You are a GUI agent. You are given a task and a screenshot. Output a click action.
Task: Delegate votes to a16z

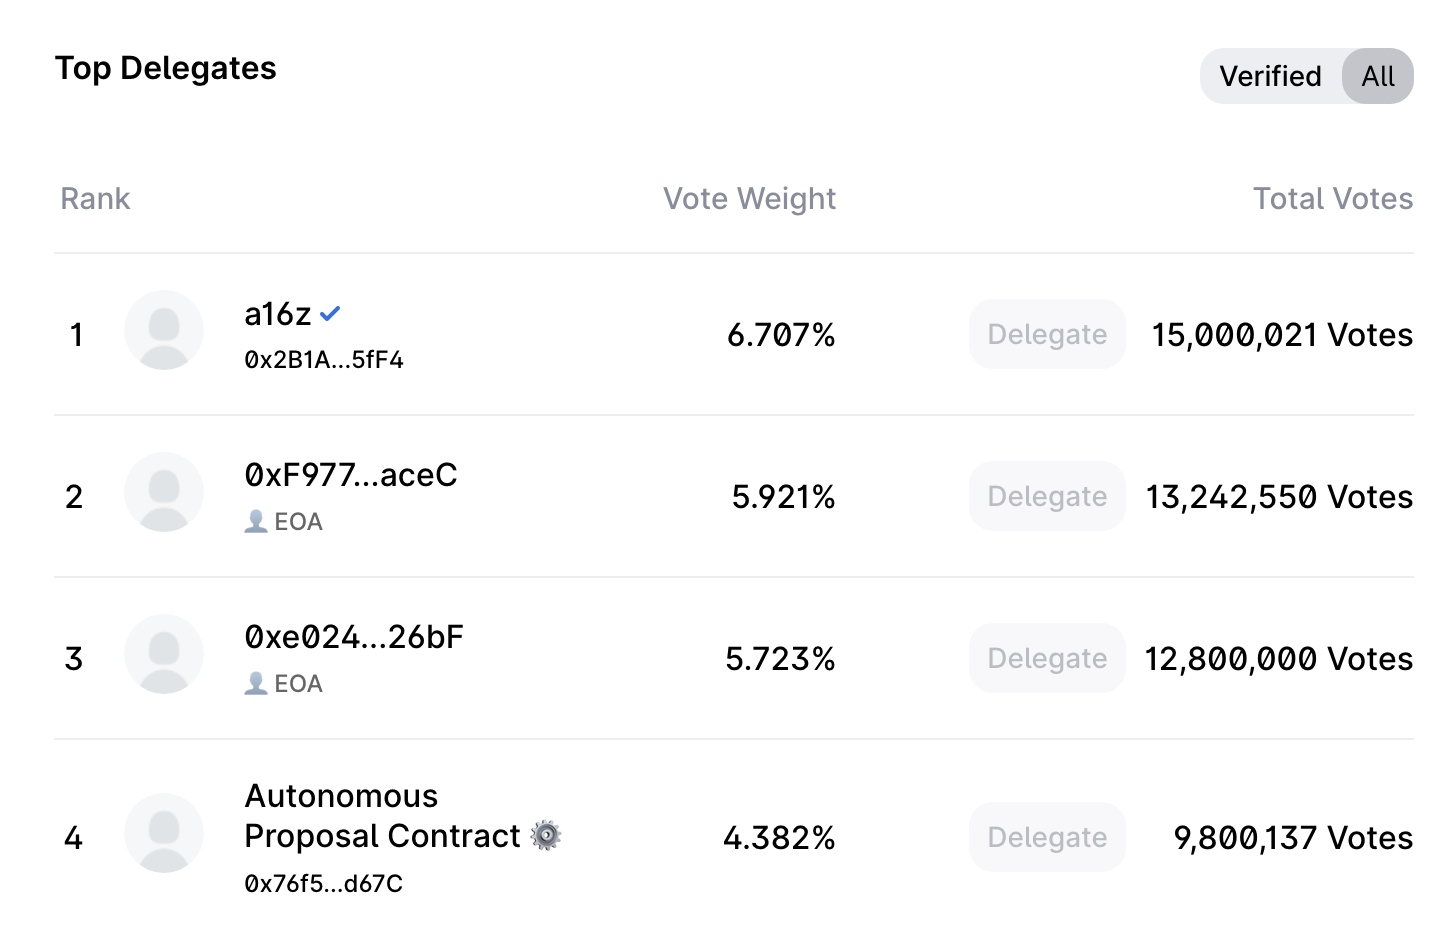[x=1047, y=334]
